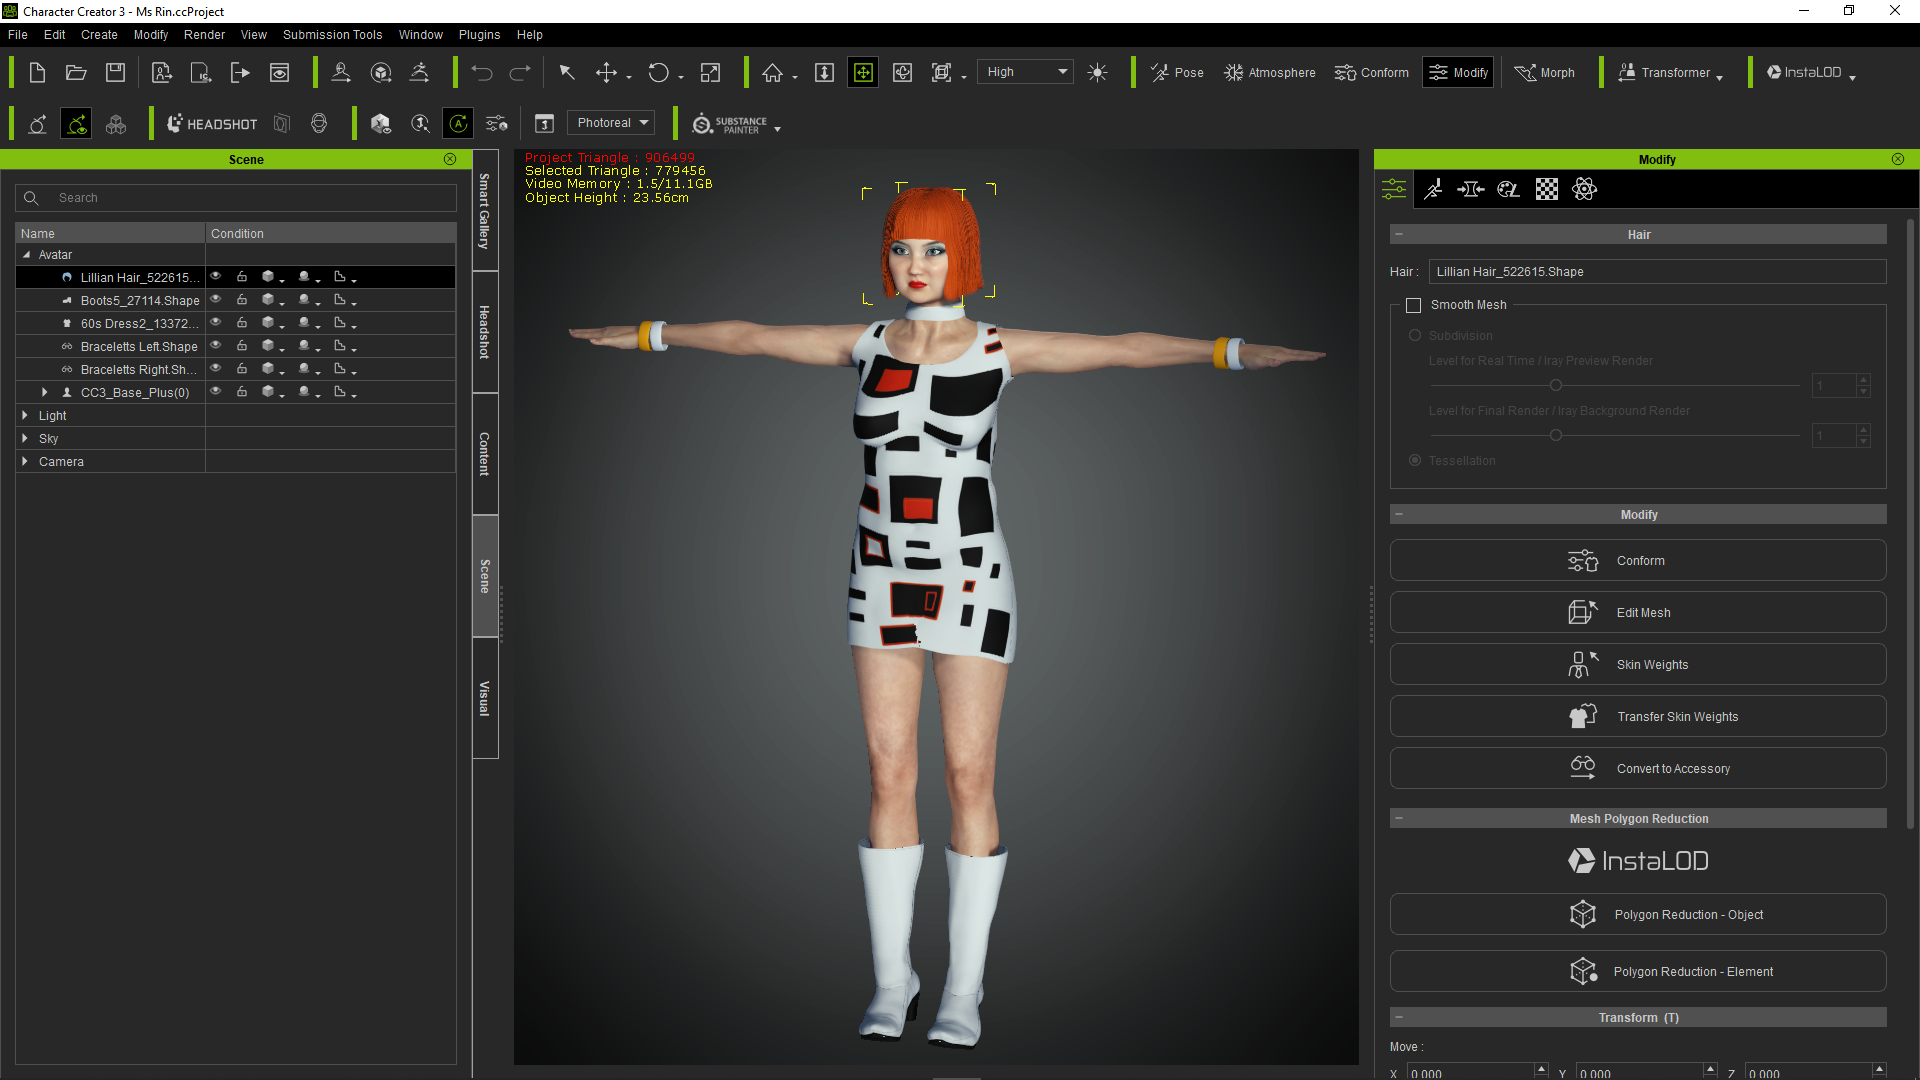The image size is (1920, 1080).
Task: Toggle visibility eye for Boots5_27114.Shape
Action: coord(215,300)
